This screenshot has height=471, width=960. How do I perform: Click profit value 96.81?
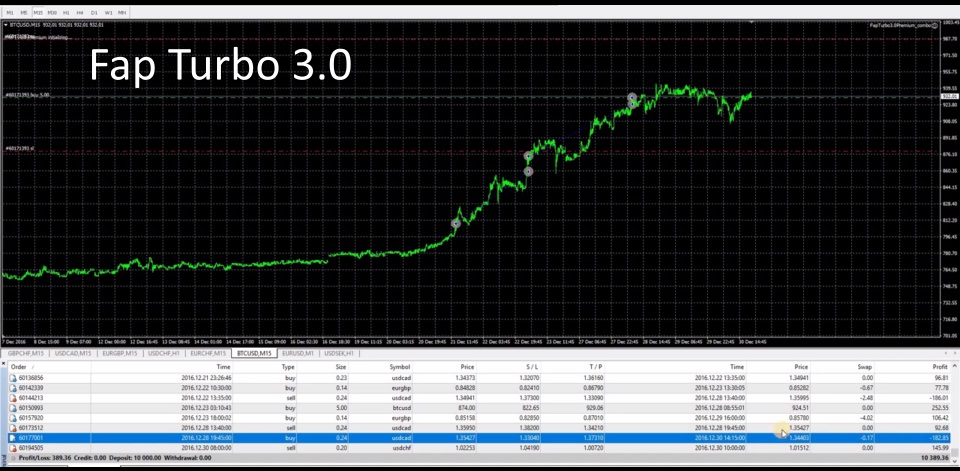click(x=942, y=378)
